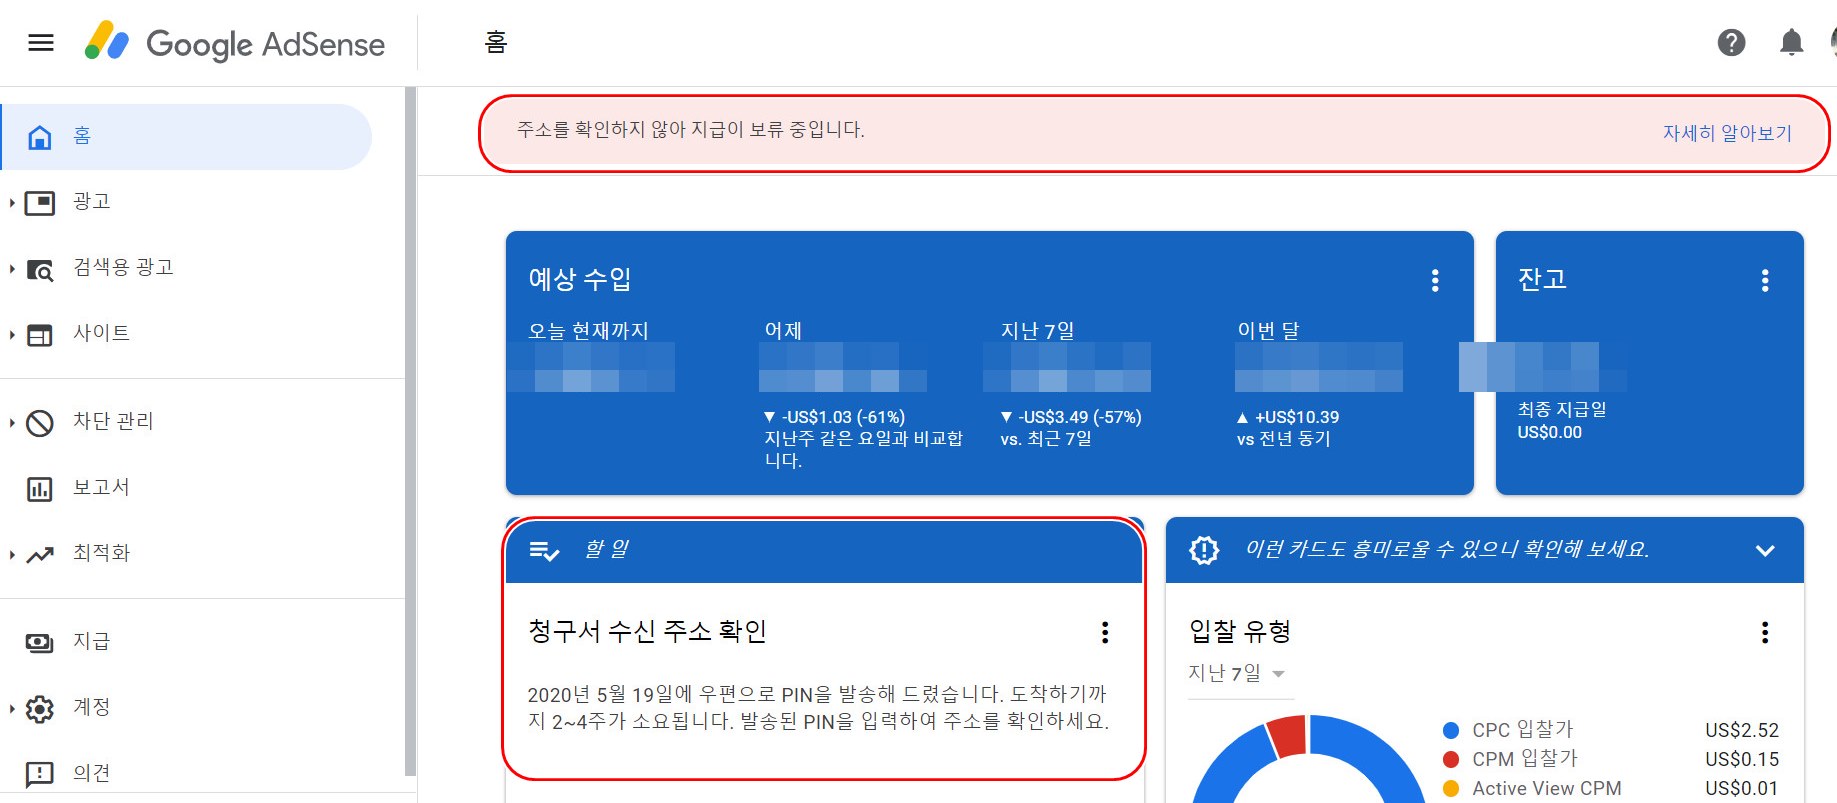
Task: Click the address hold warning banner text
Action: [690, 130]
